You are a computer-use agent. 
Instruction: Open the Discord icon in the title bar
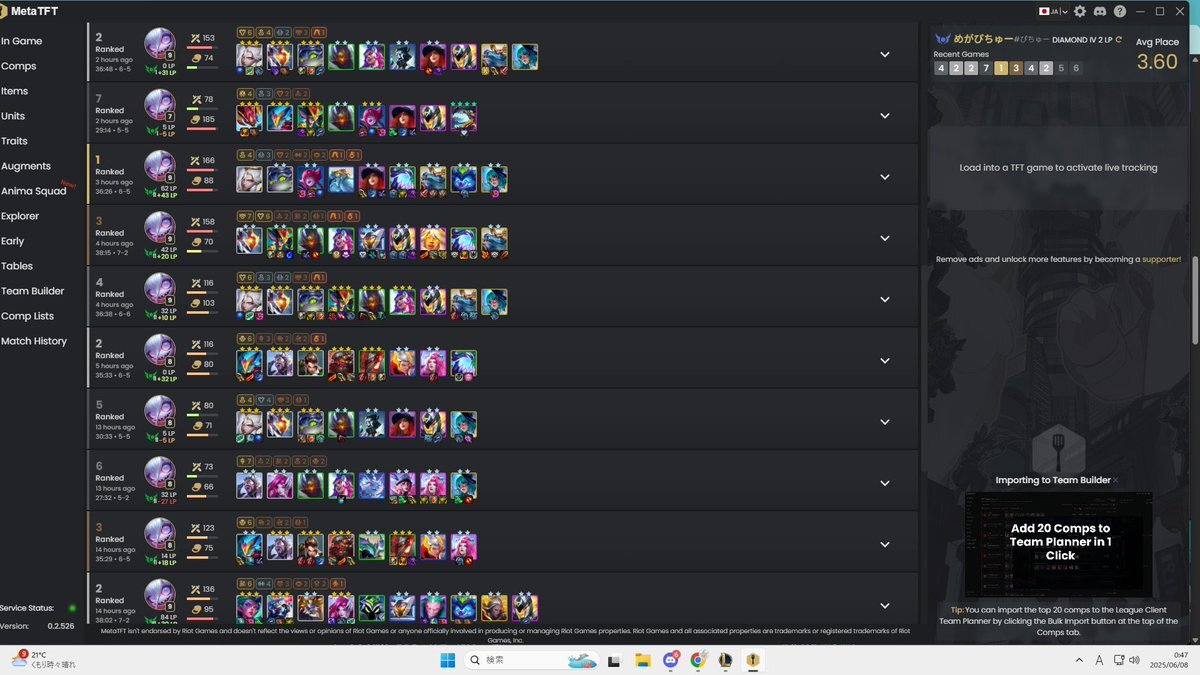coord(1099,11)
